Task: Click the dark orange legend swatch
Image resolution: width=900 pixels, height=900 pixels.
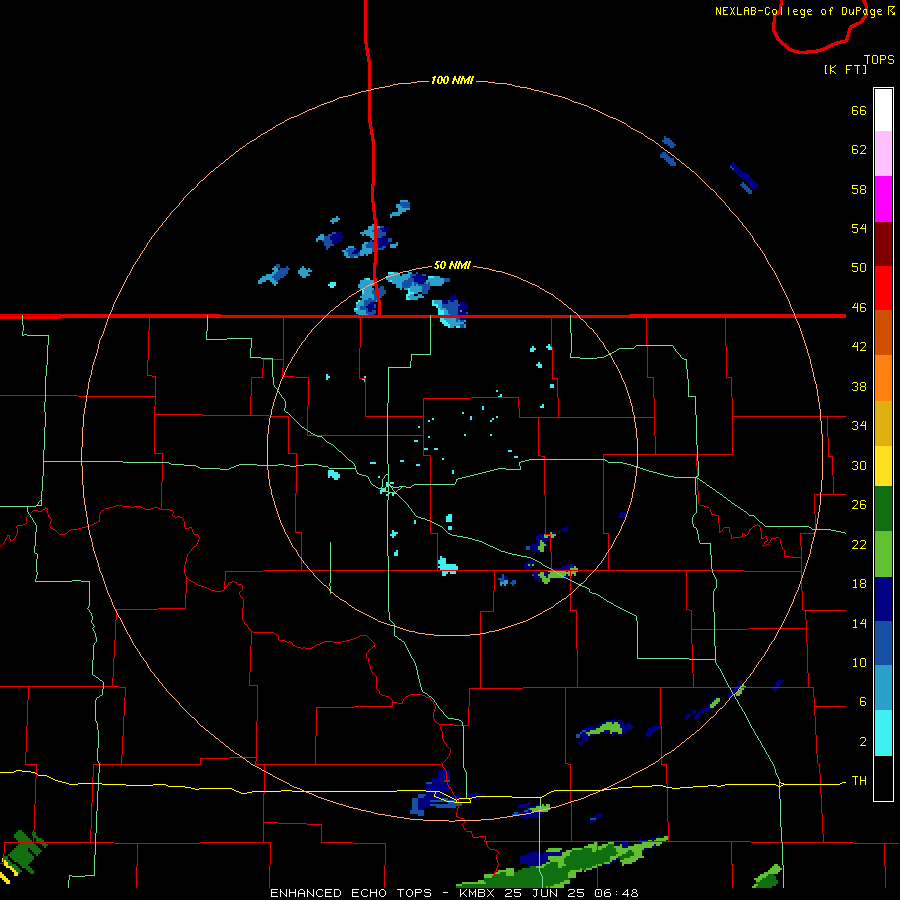Action: (883, 332)
